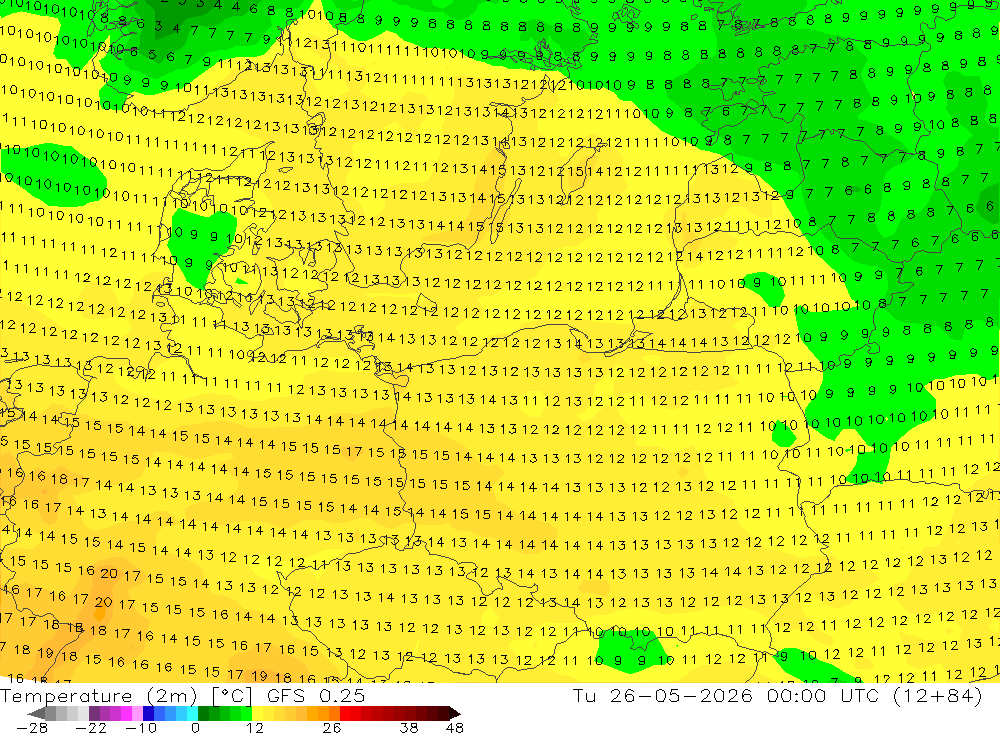Screen dimensions: 1000x733
Task: Click the '0' legend value
Action: click(196, 727)
